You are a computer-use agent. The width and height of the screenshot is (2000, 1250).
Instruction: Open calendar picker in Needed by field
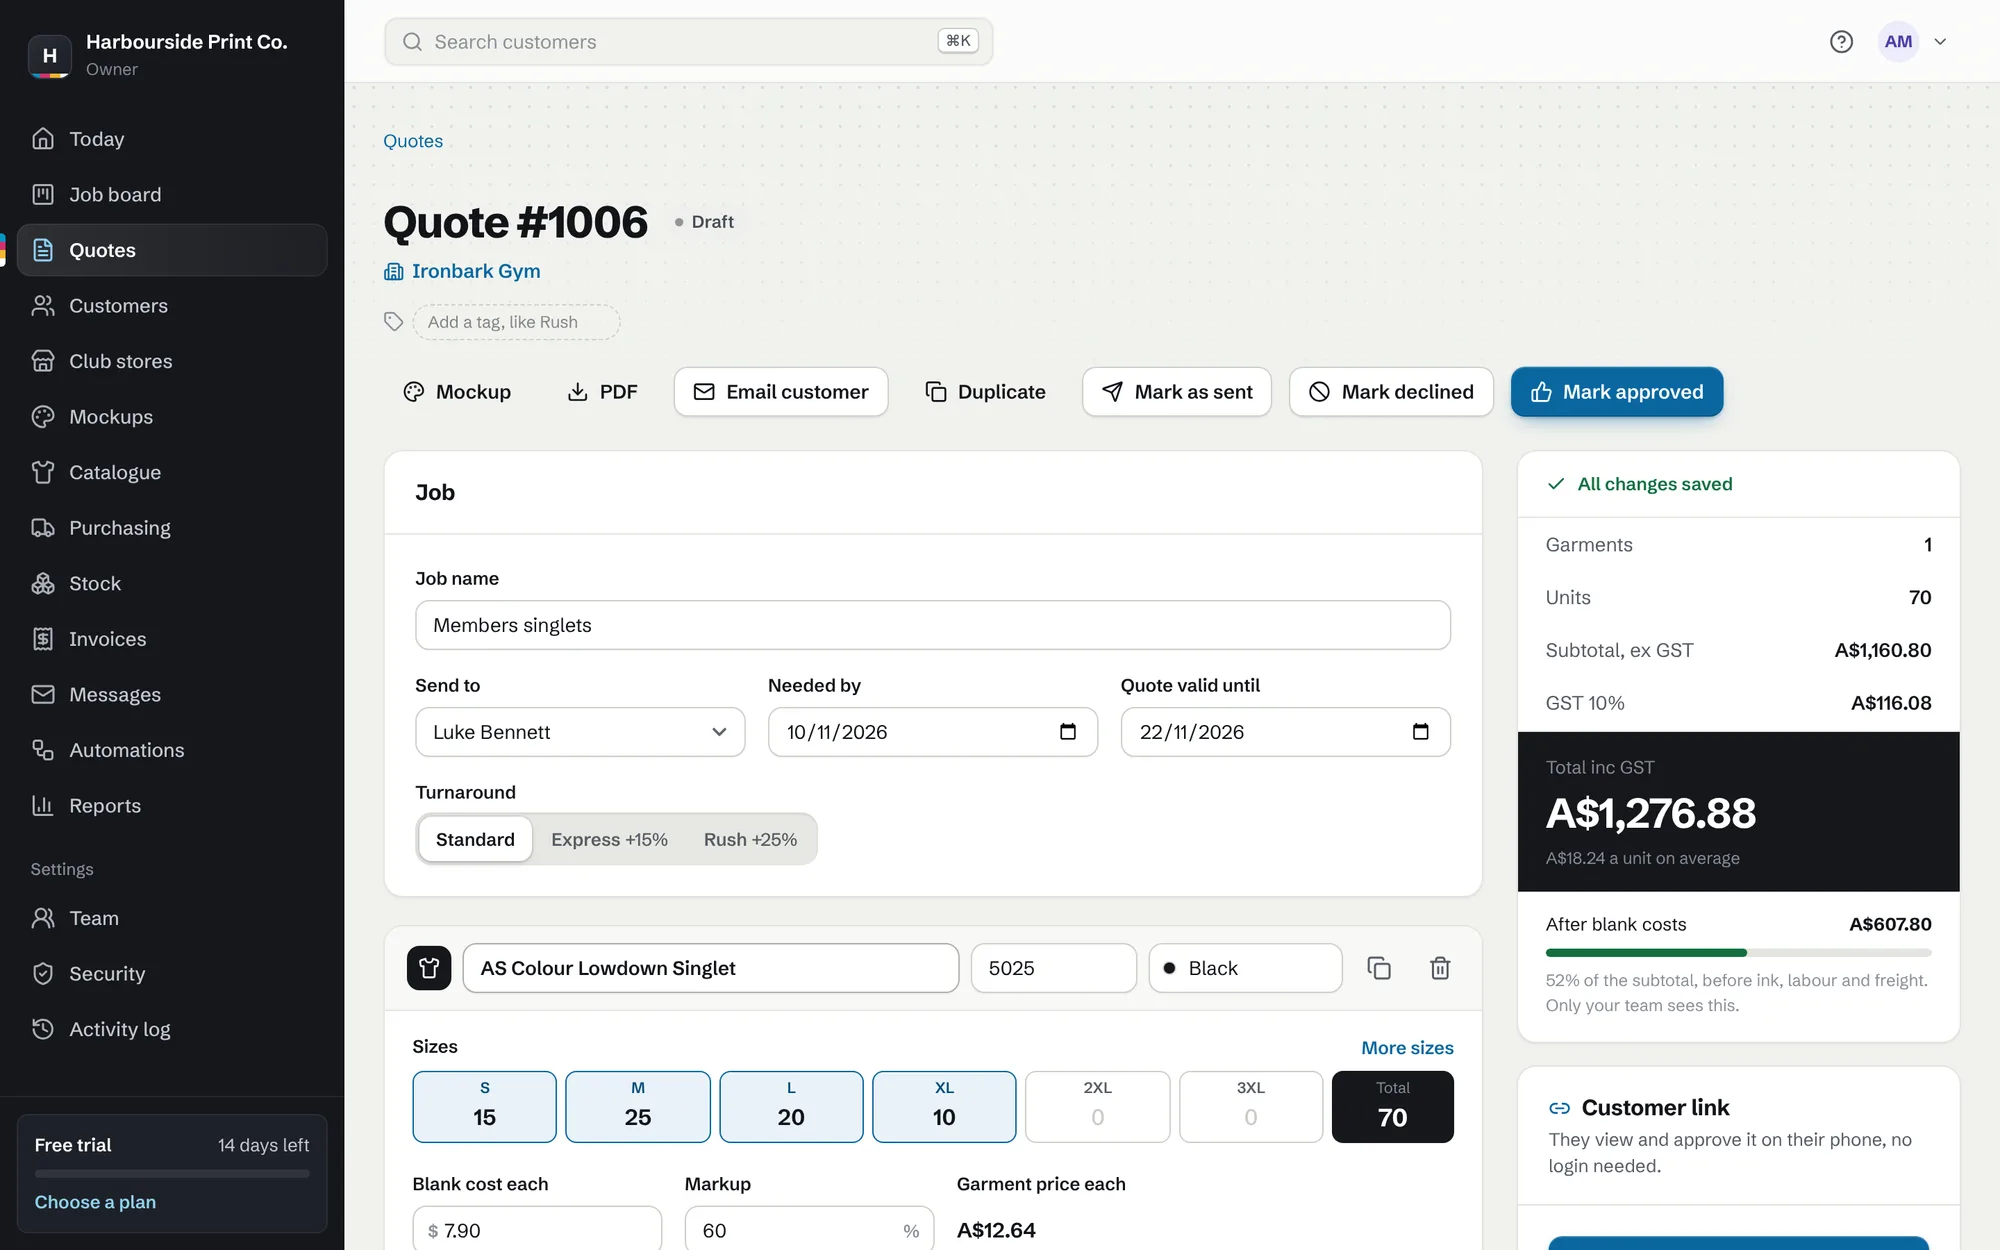(1068, 731)
